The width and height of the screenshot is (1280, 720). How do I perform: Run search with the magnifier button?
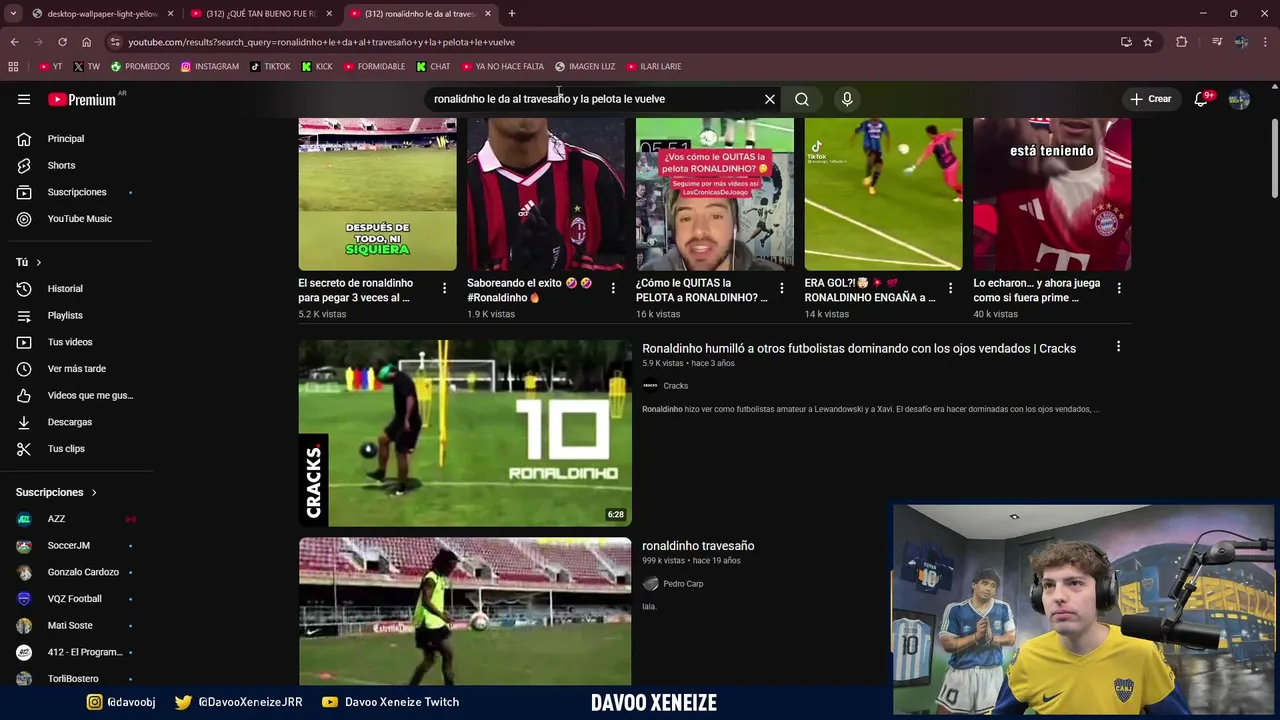[x=802, y=99]
